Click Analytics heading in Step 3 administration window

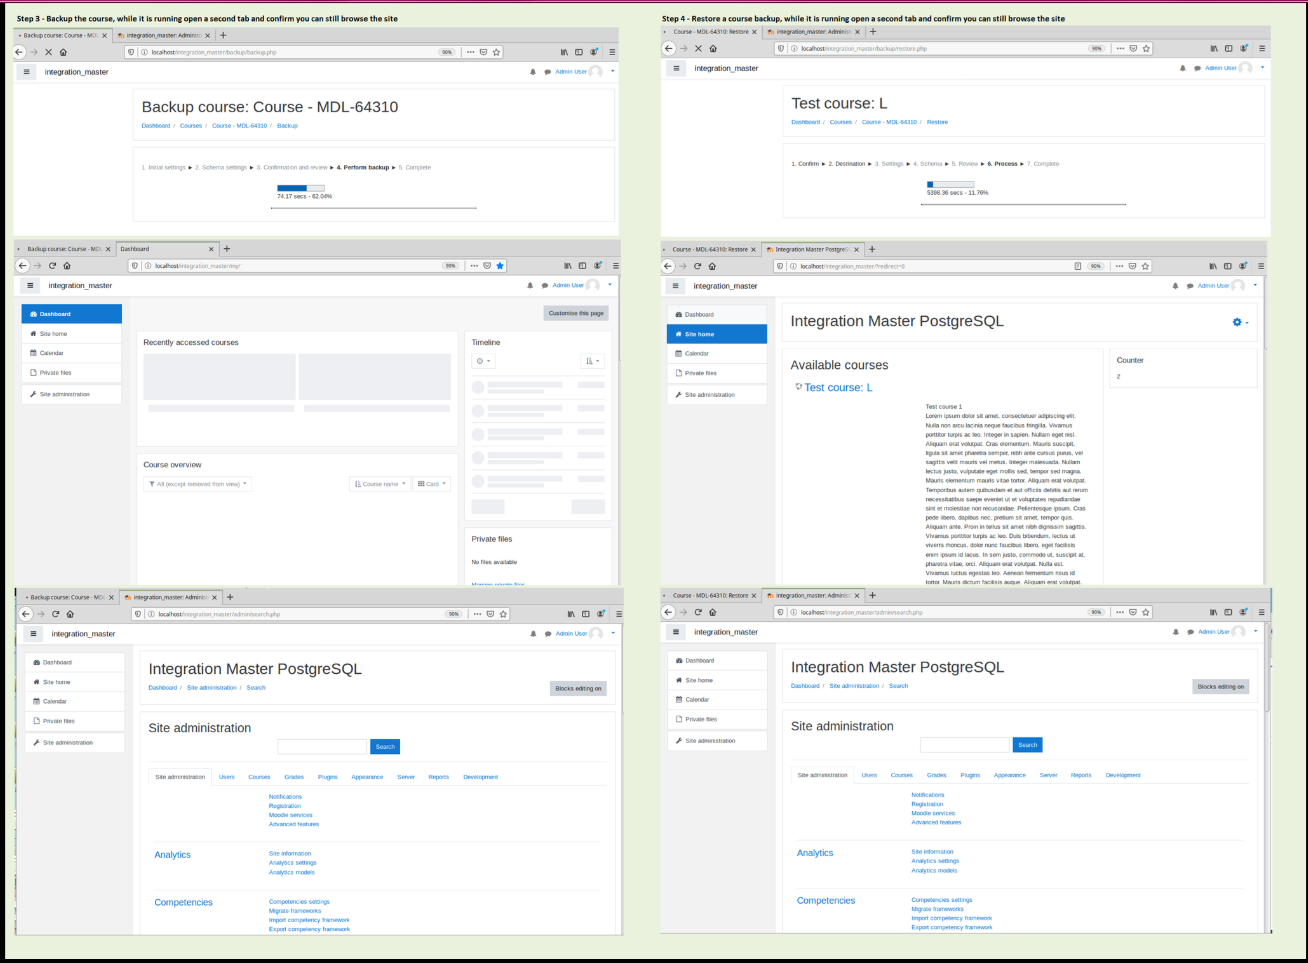click(x=172, y=855)
